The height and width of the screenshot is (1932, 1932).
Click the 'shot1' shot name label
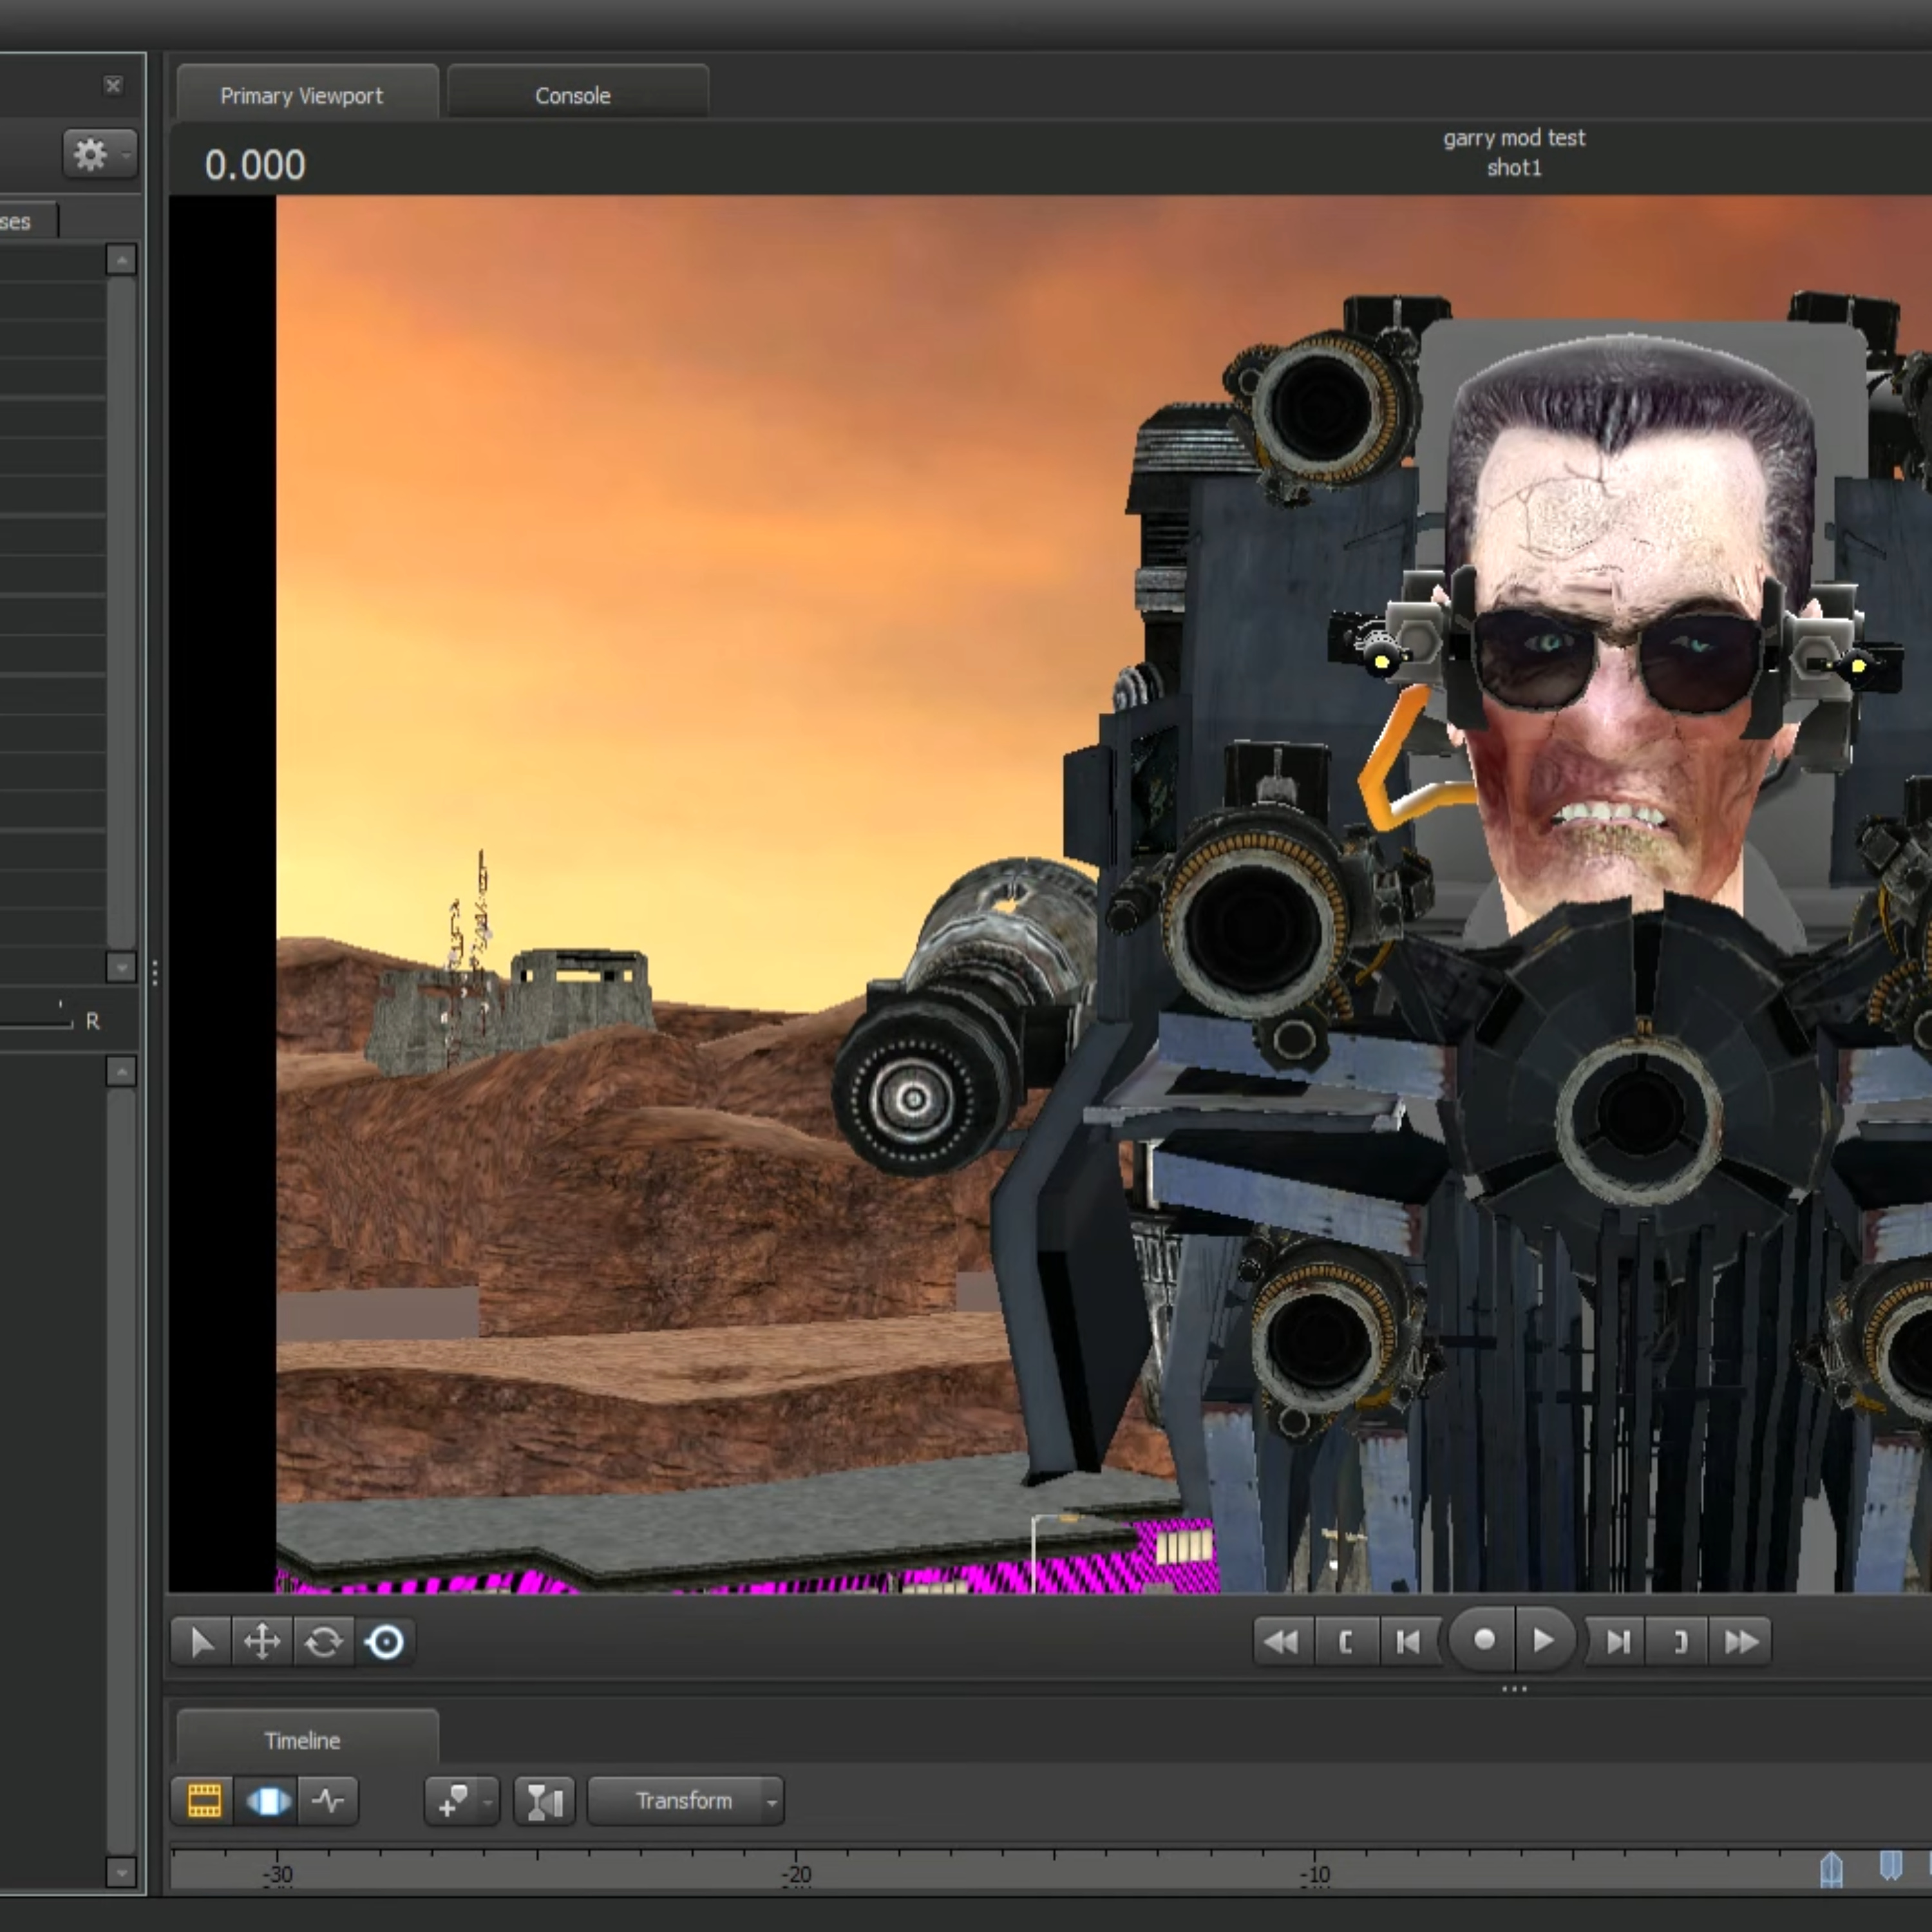1514,168
